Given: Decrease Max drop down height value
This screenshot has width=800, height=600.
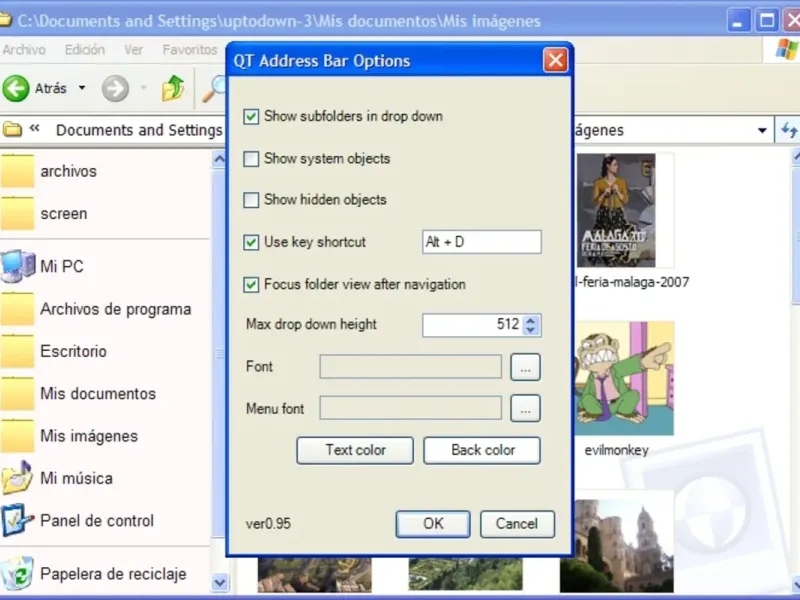Looking at the screenshot, I should point(531,330).
